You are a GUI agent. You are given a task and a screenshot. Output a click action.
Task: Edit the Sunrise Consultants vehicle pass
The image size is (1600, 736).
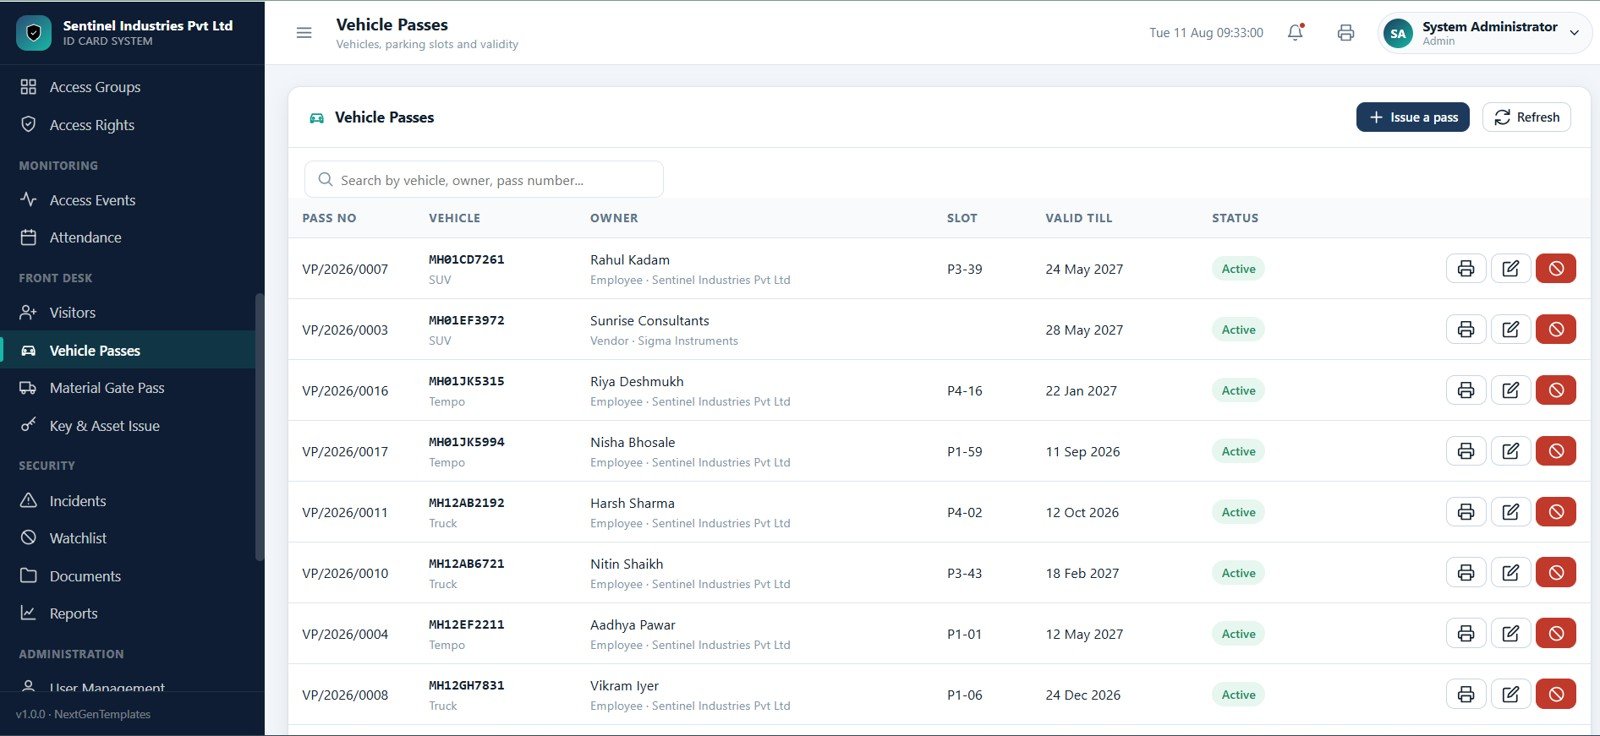click(1511, 330)
